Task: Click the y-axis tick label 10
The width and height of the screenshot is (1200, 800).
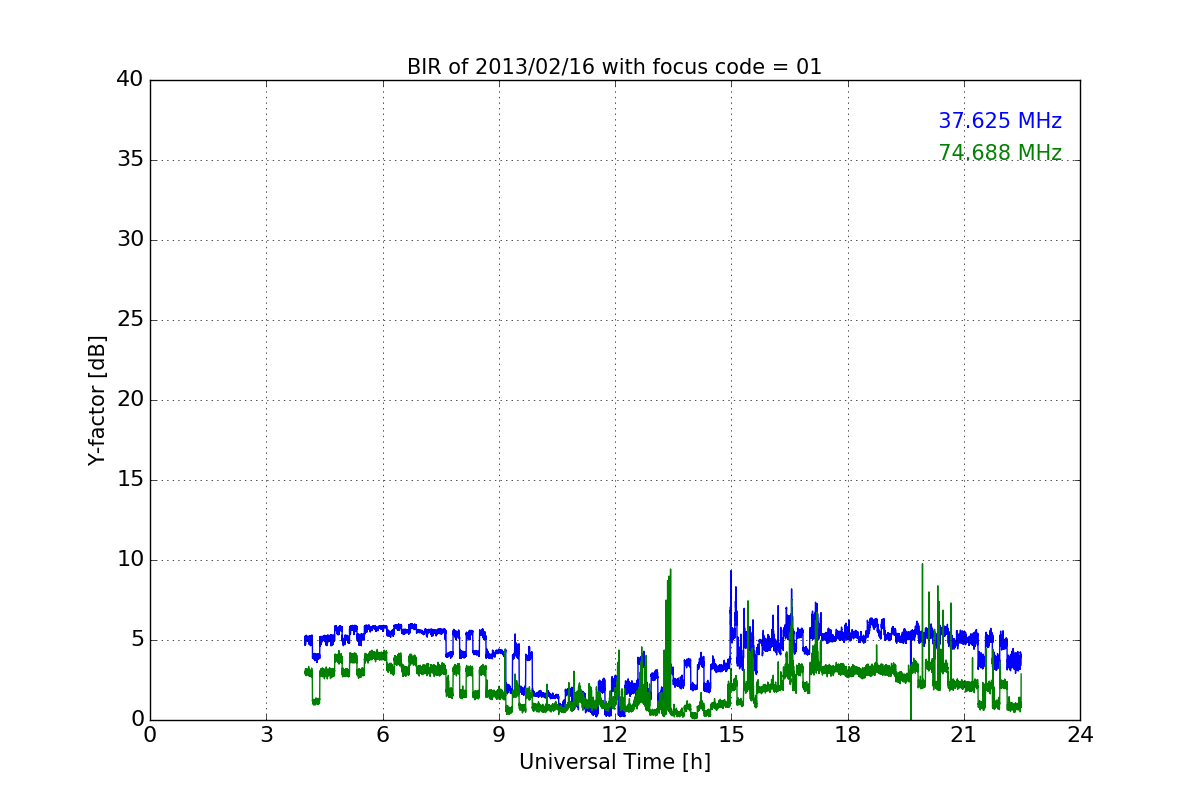Action: click(x=129, y=560)
